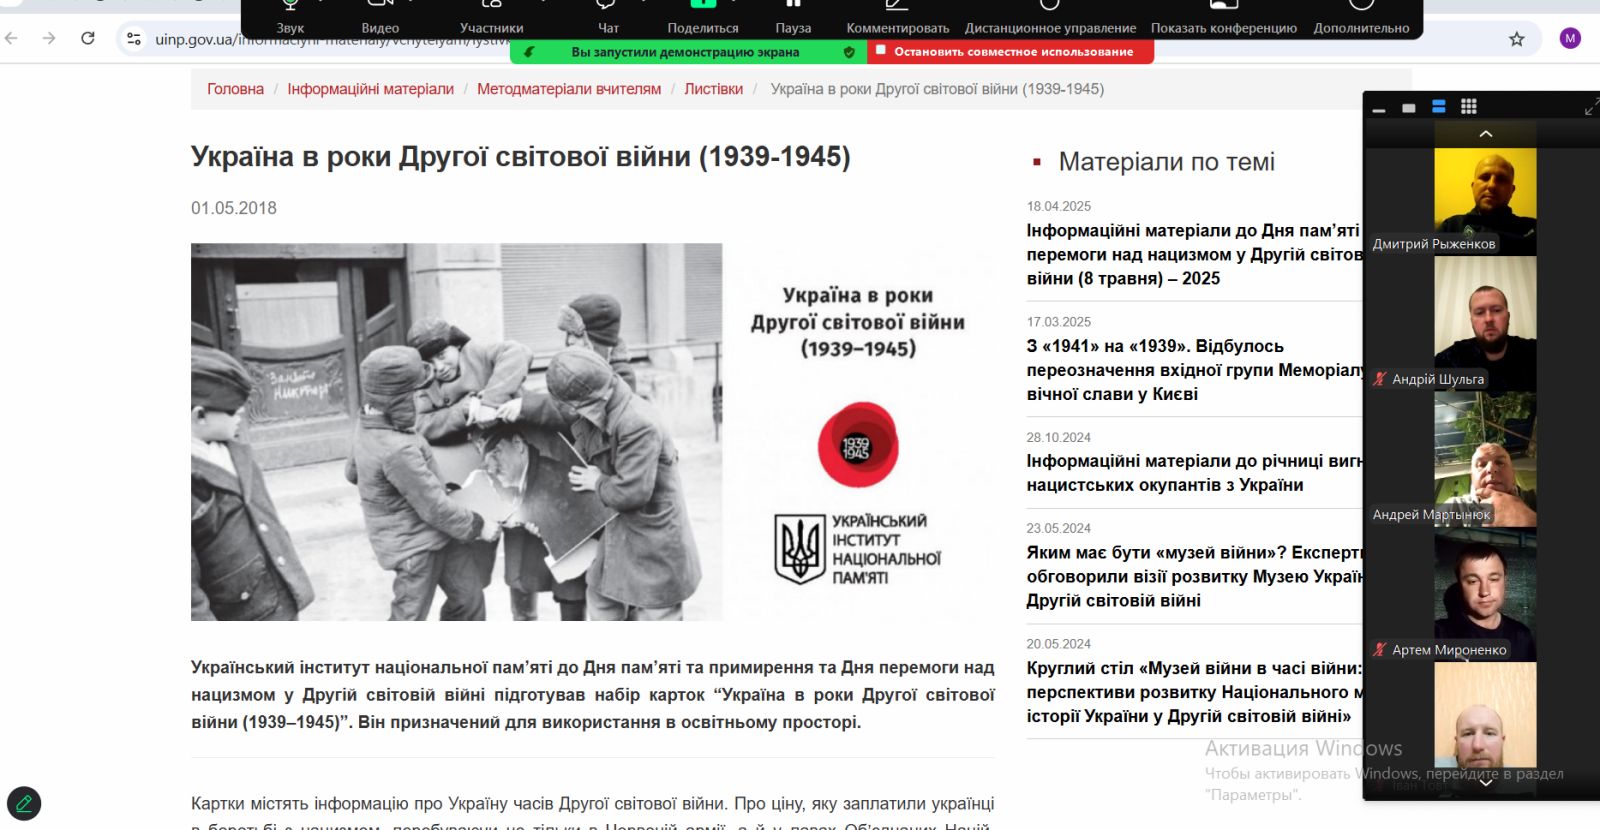Go to Головна breadcrumb
The image size is (1600, 830).
pos(235,89)
